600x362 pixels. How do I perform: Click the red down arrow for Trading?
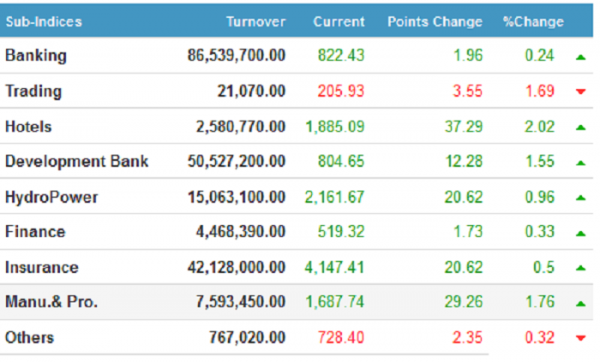point(580,91)
